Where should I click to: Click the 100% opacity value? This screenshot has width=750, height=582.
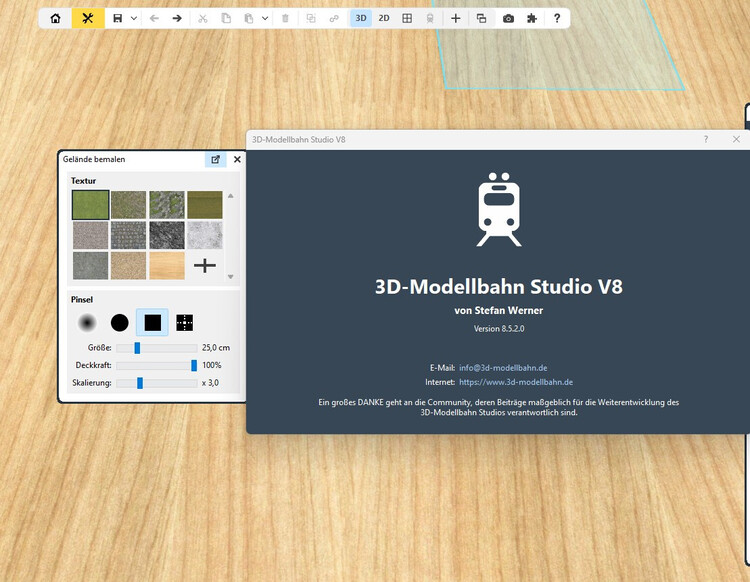tap(211, 365)
